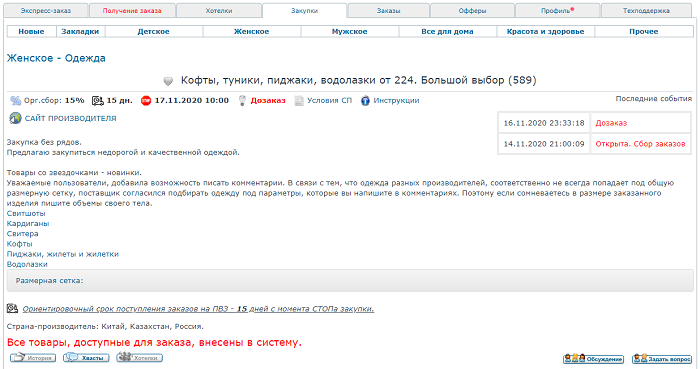Open the Хотелки tab
This screenshot has height=369, width=700.
click(219, 11)
